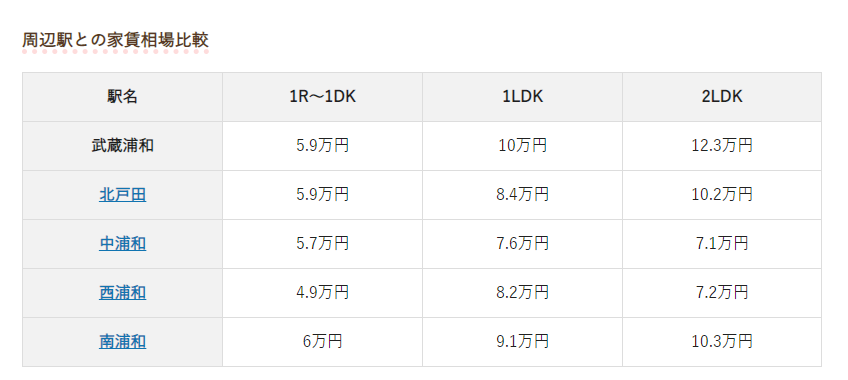Click the 2LDK column header
This screenshot has height=380, width=848.
pyautogui.click(x=722, y=97)
